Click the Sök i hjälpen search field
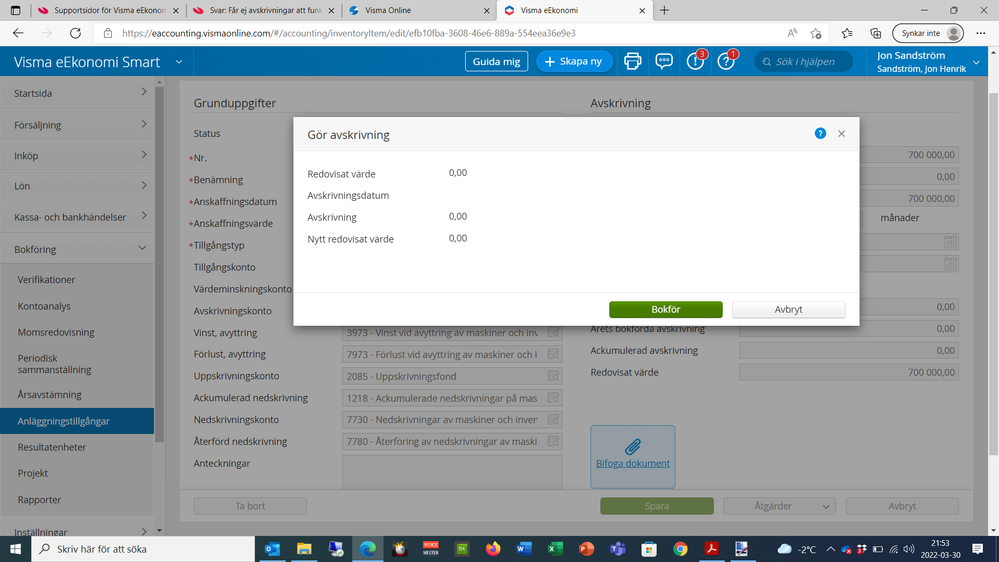The height and width of the screenshot is (562, 999). (808, 62)
